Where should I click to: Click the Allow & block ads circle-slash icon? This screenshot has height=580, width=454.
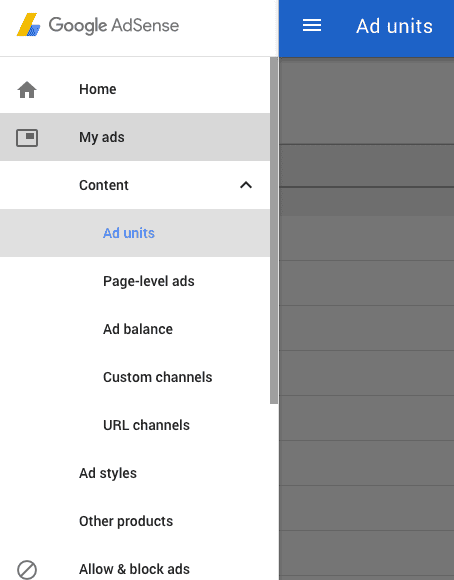pyautogui.click(x=27, y=569)
